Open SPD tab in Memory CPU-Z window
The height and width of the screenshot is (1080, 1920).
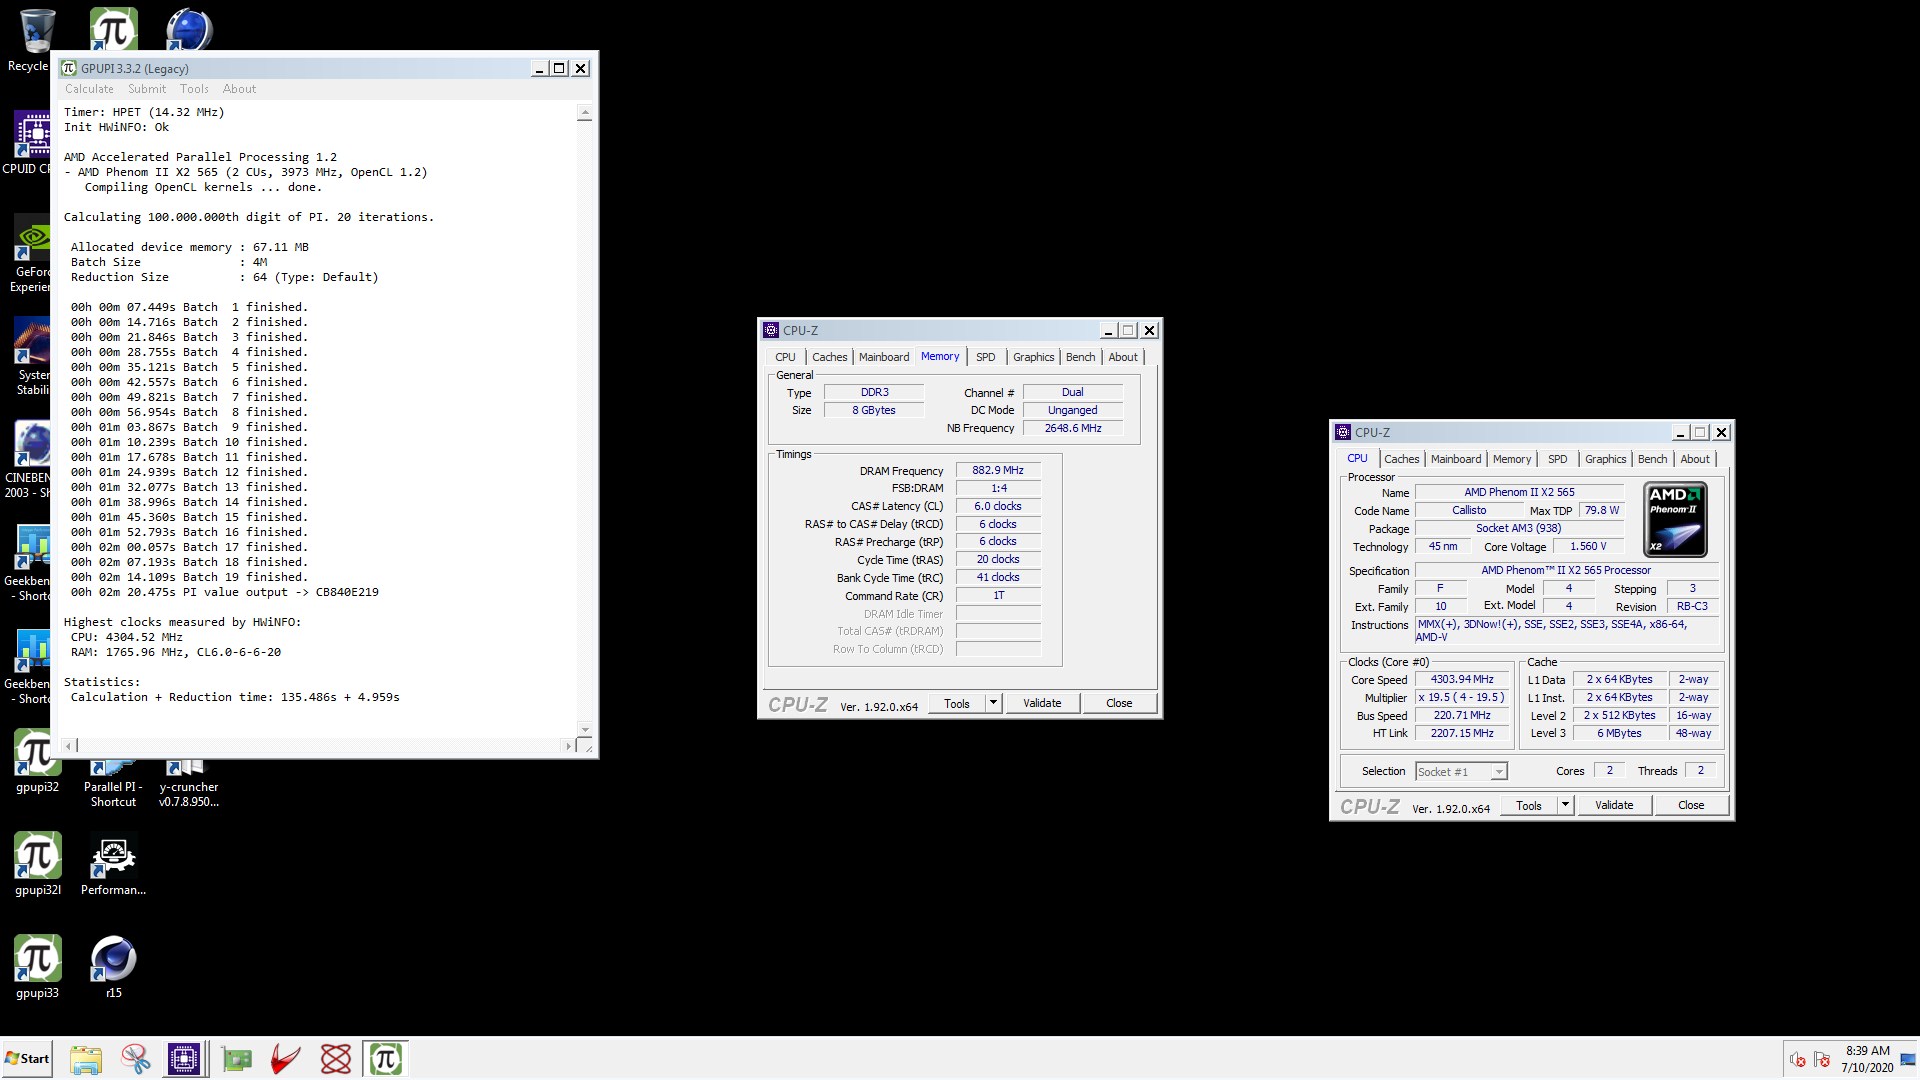coord(985,357)
